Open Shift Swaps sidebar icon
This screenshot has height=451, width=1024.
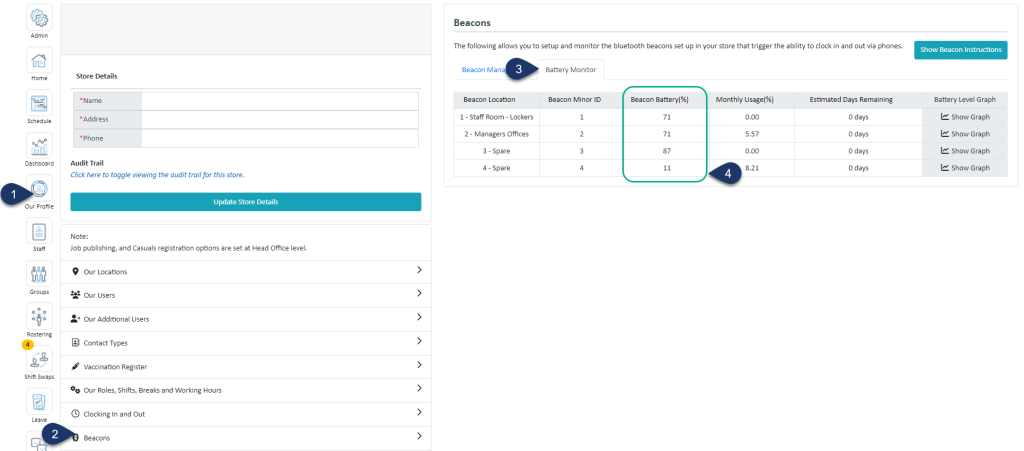[x=39, y=359]
